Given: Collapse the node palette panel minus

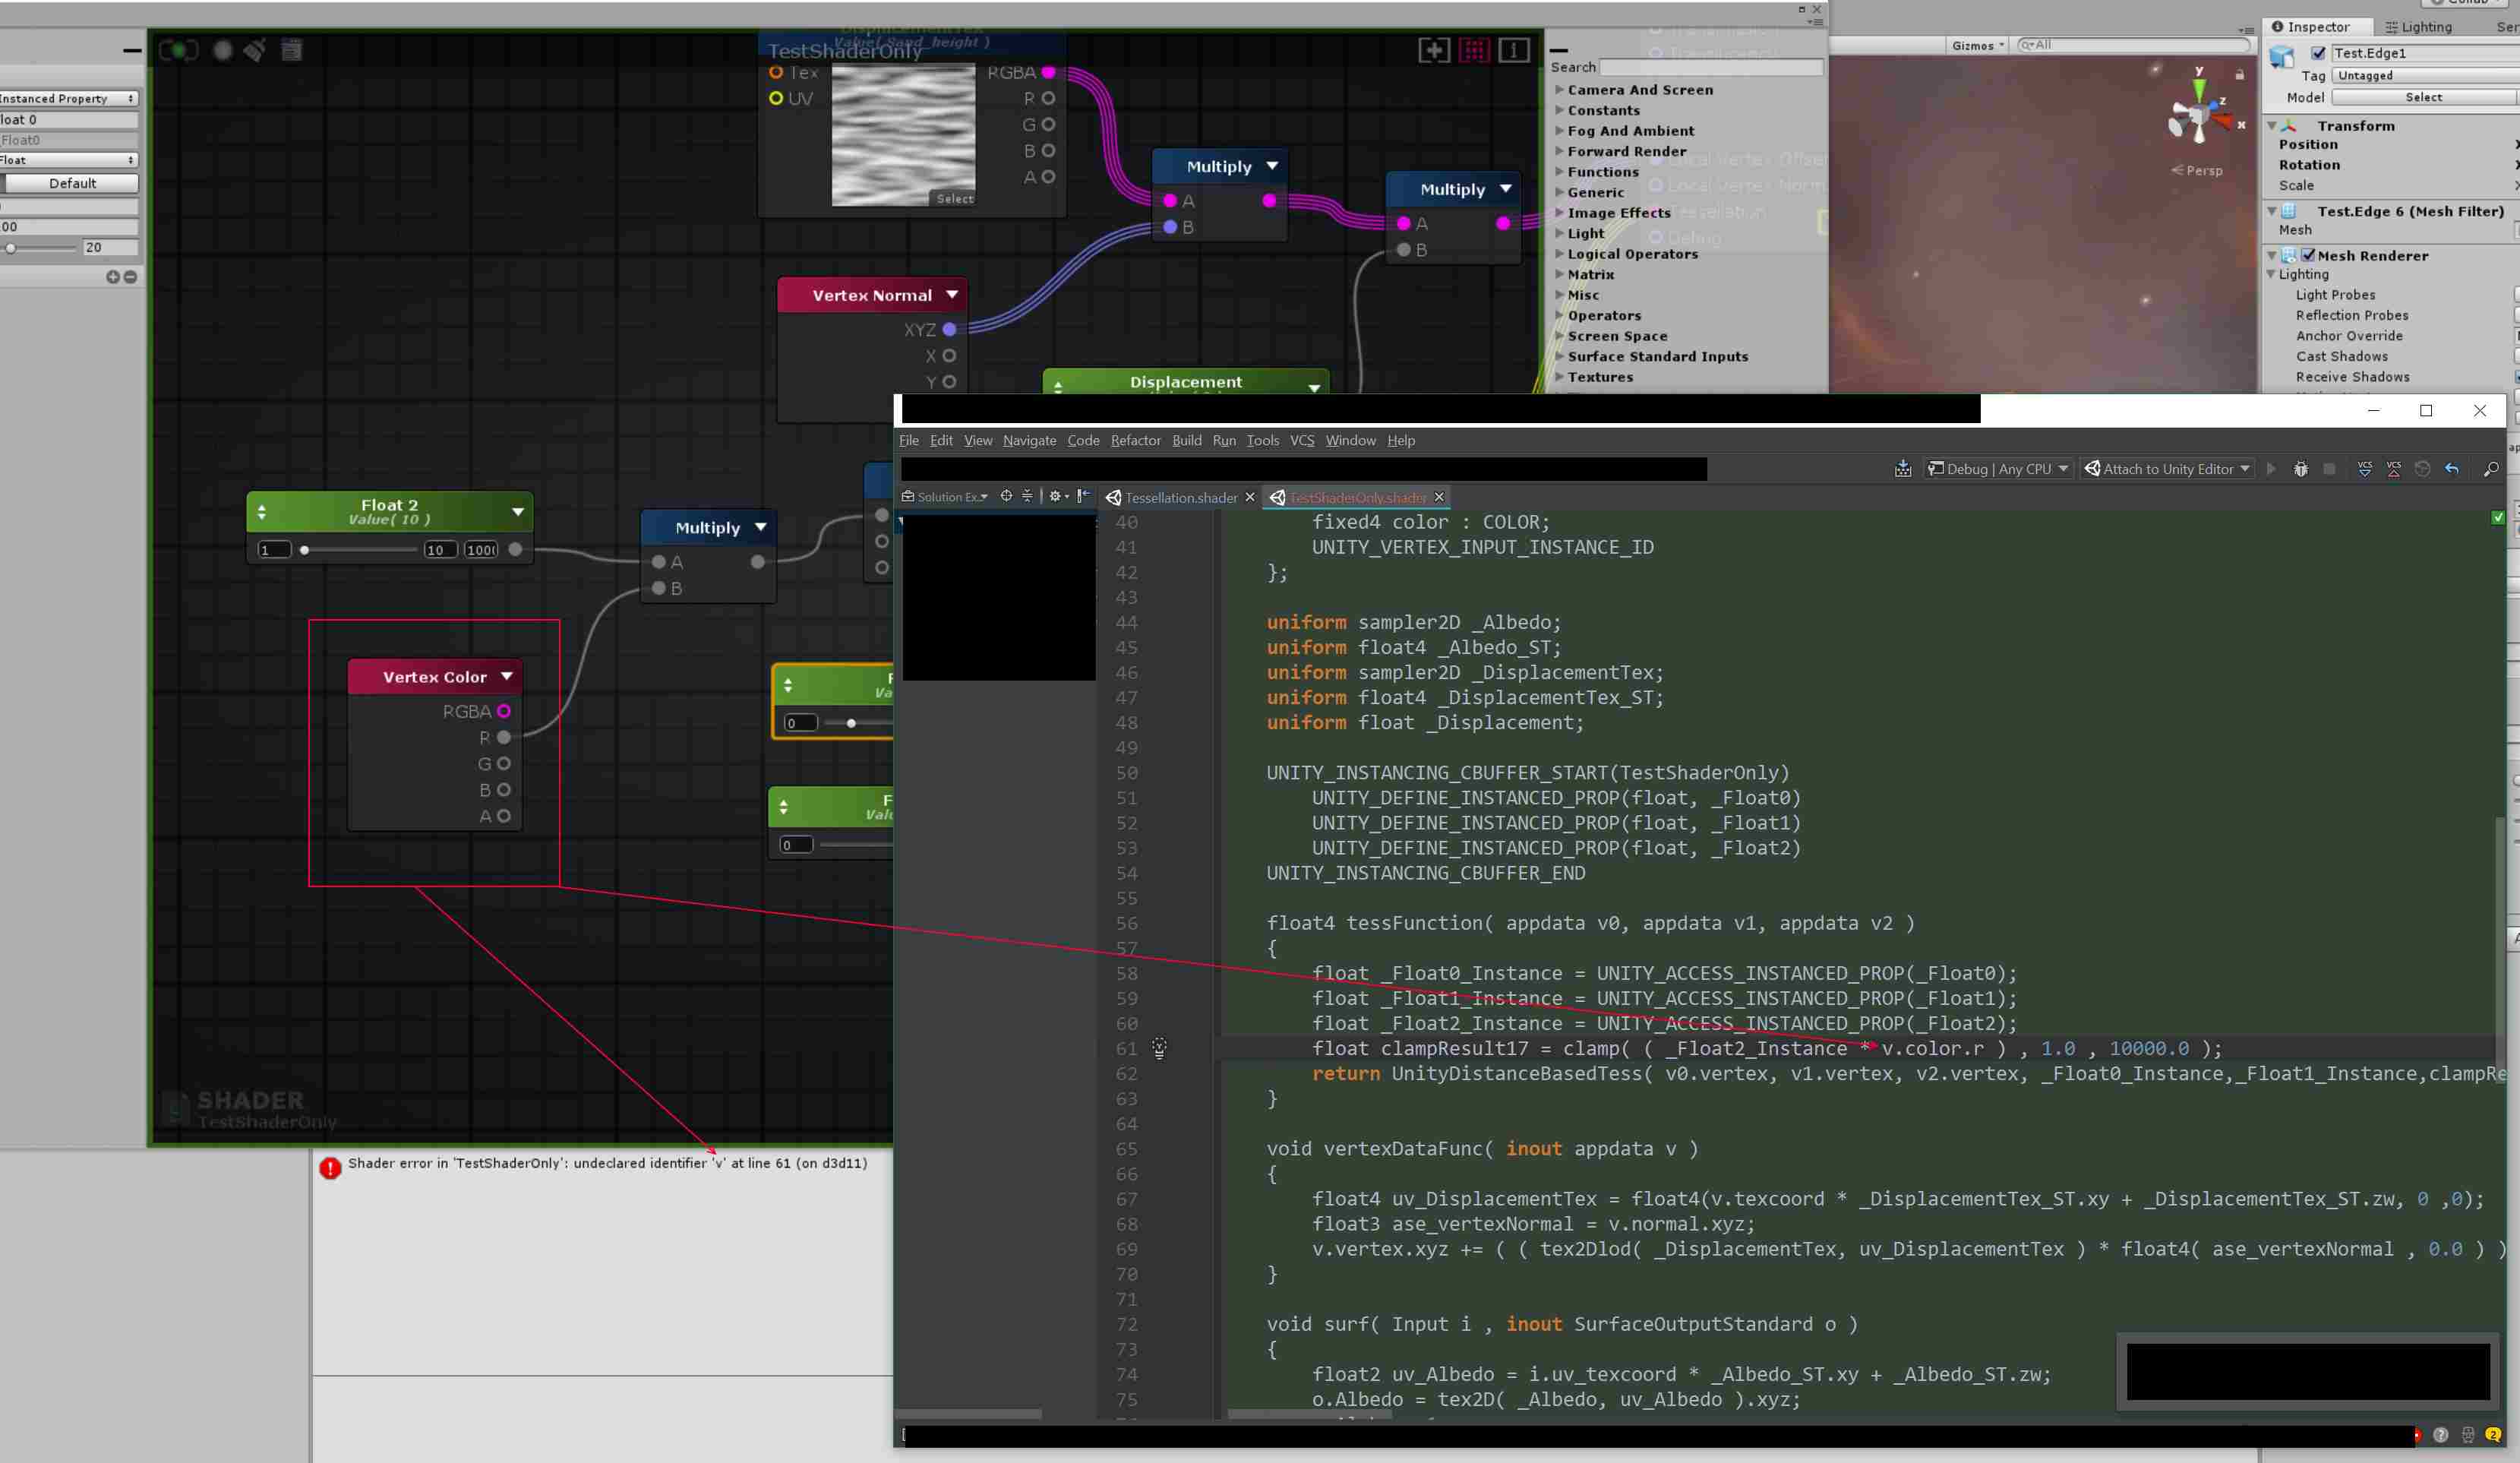Looking at the screenshot, I should [1559, 50].
